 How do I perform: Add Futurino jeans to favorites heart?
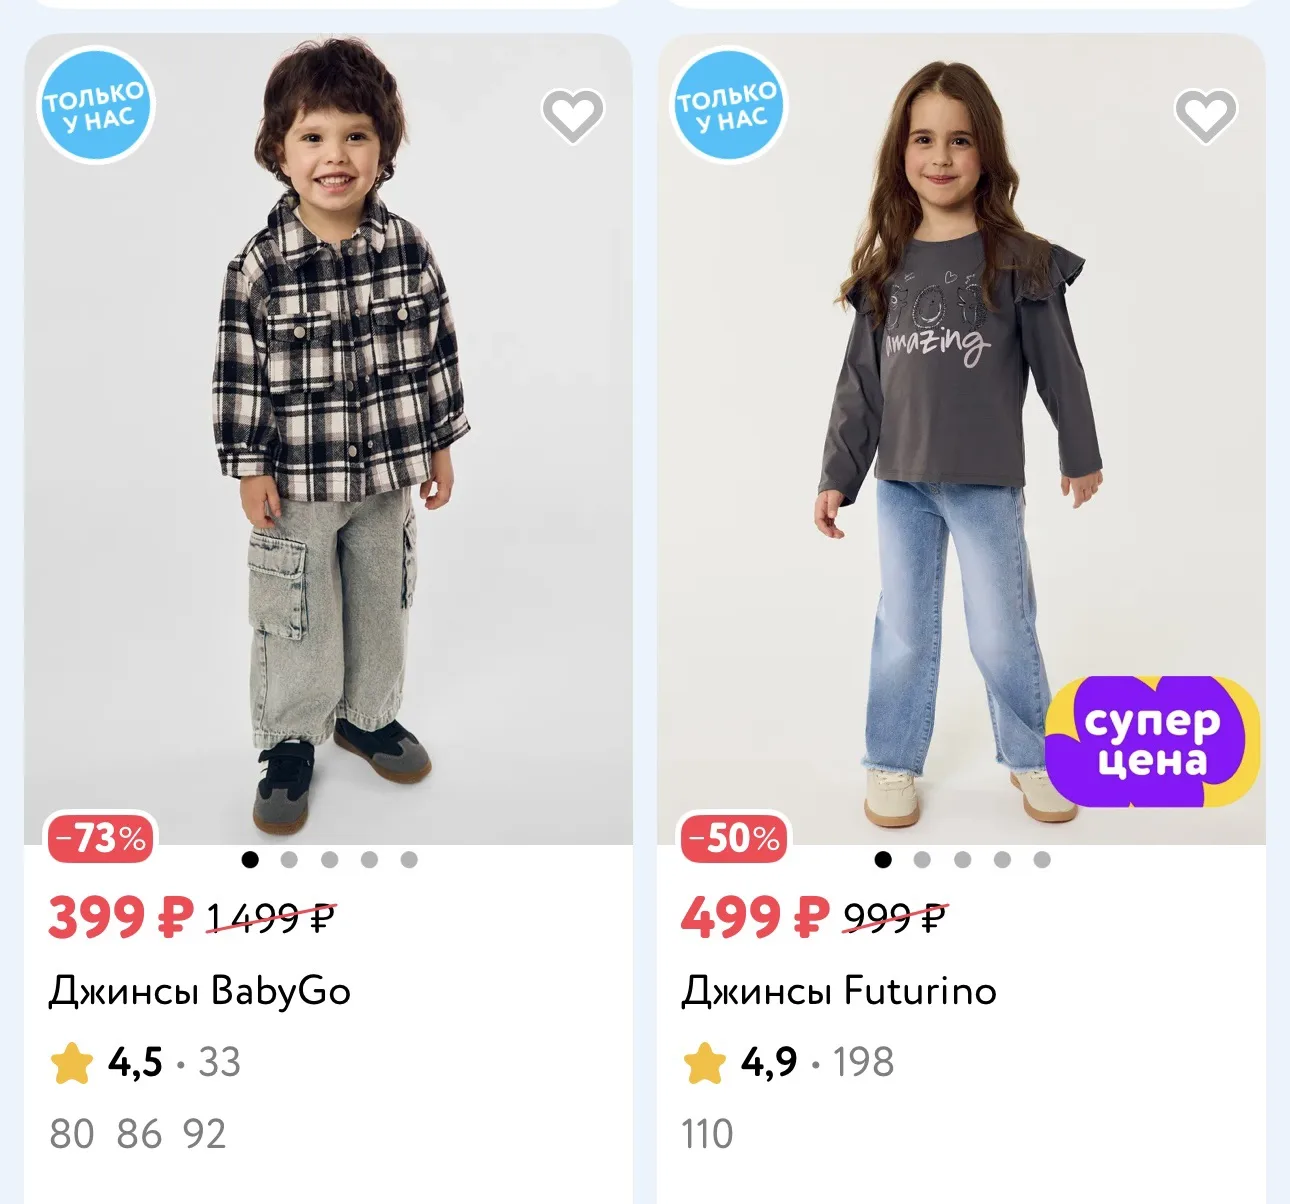pos(1206,115)
